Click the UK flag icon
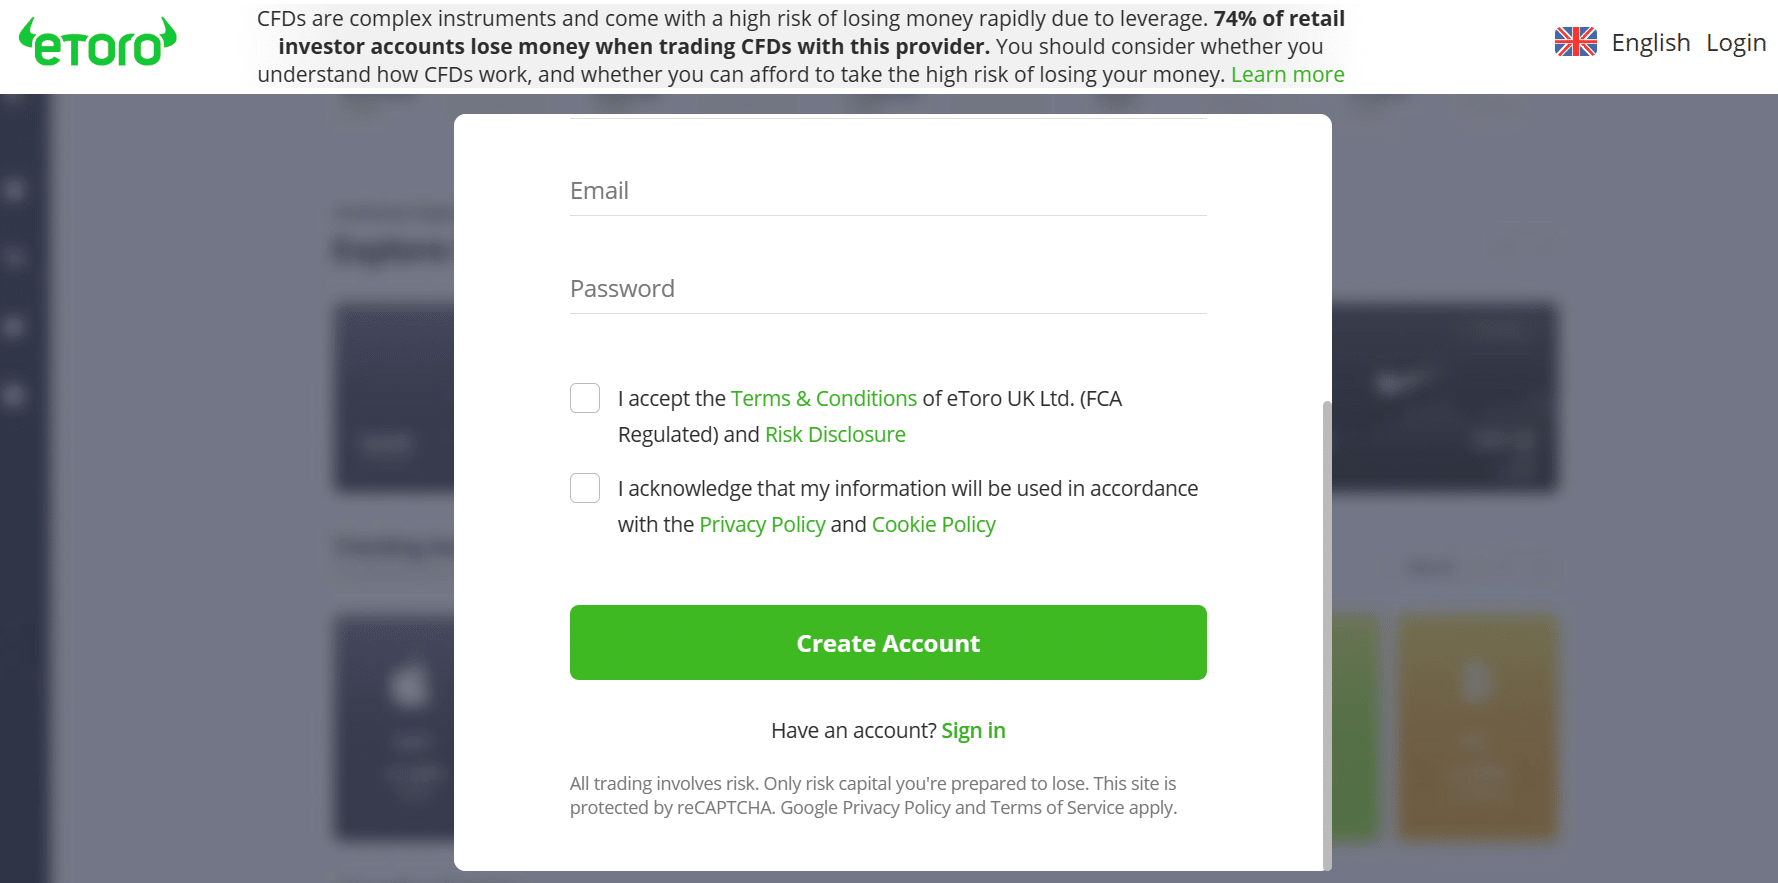 (x=1575, y=42)
